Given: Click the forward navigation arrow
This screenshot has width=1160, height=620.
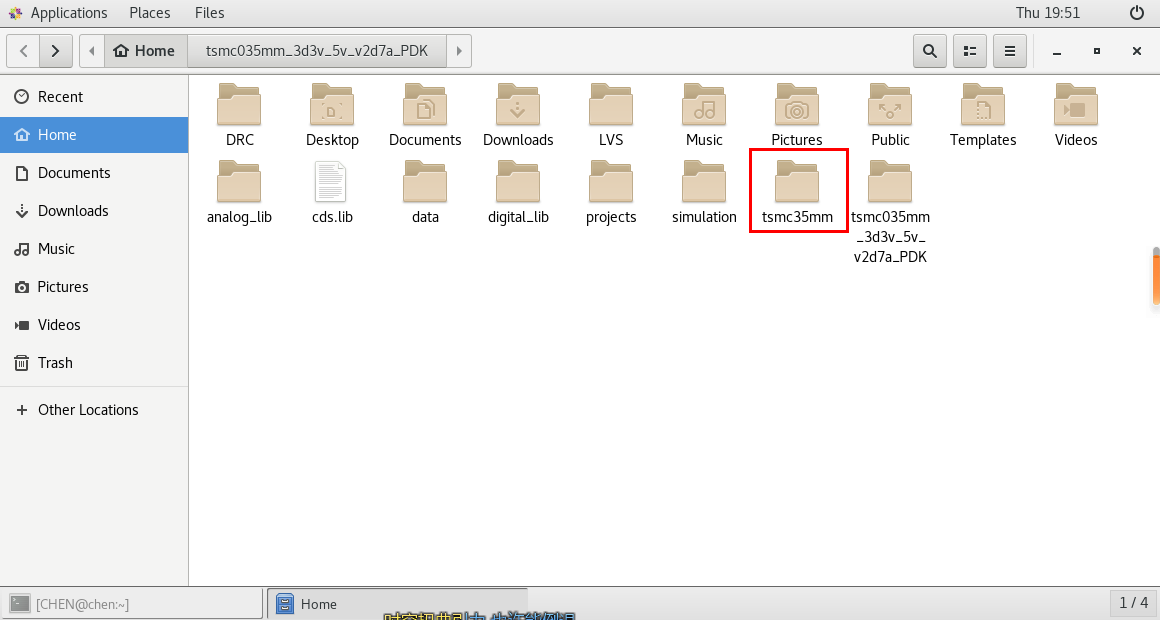Looking at the screenshot, I should click(56, 50).
